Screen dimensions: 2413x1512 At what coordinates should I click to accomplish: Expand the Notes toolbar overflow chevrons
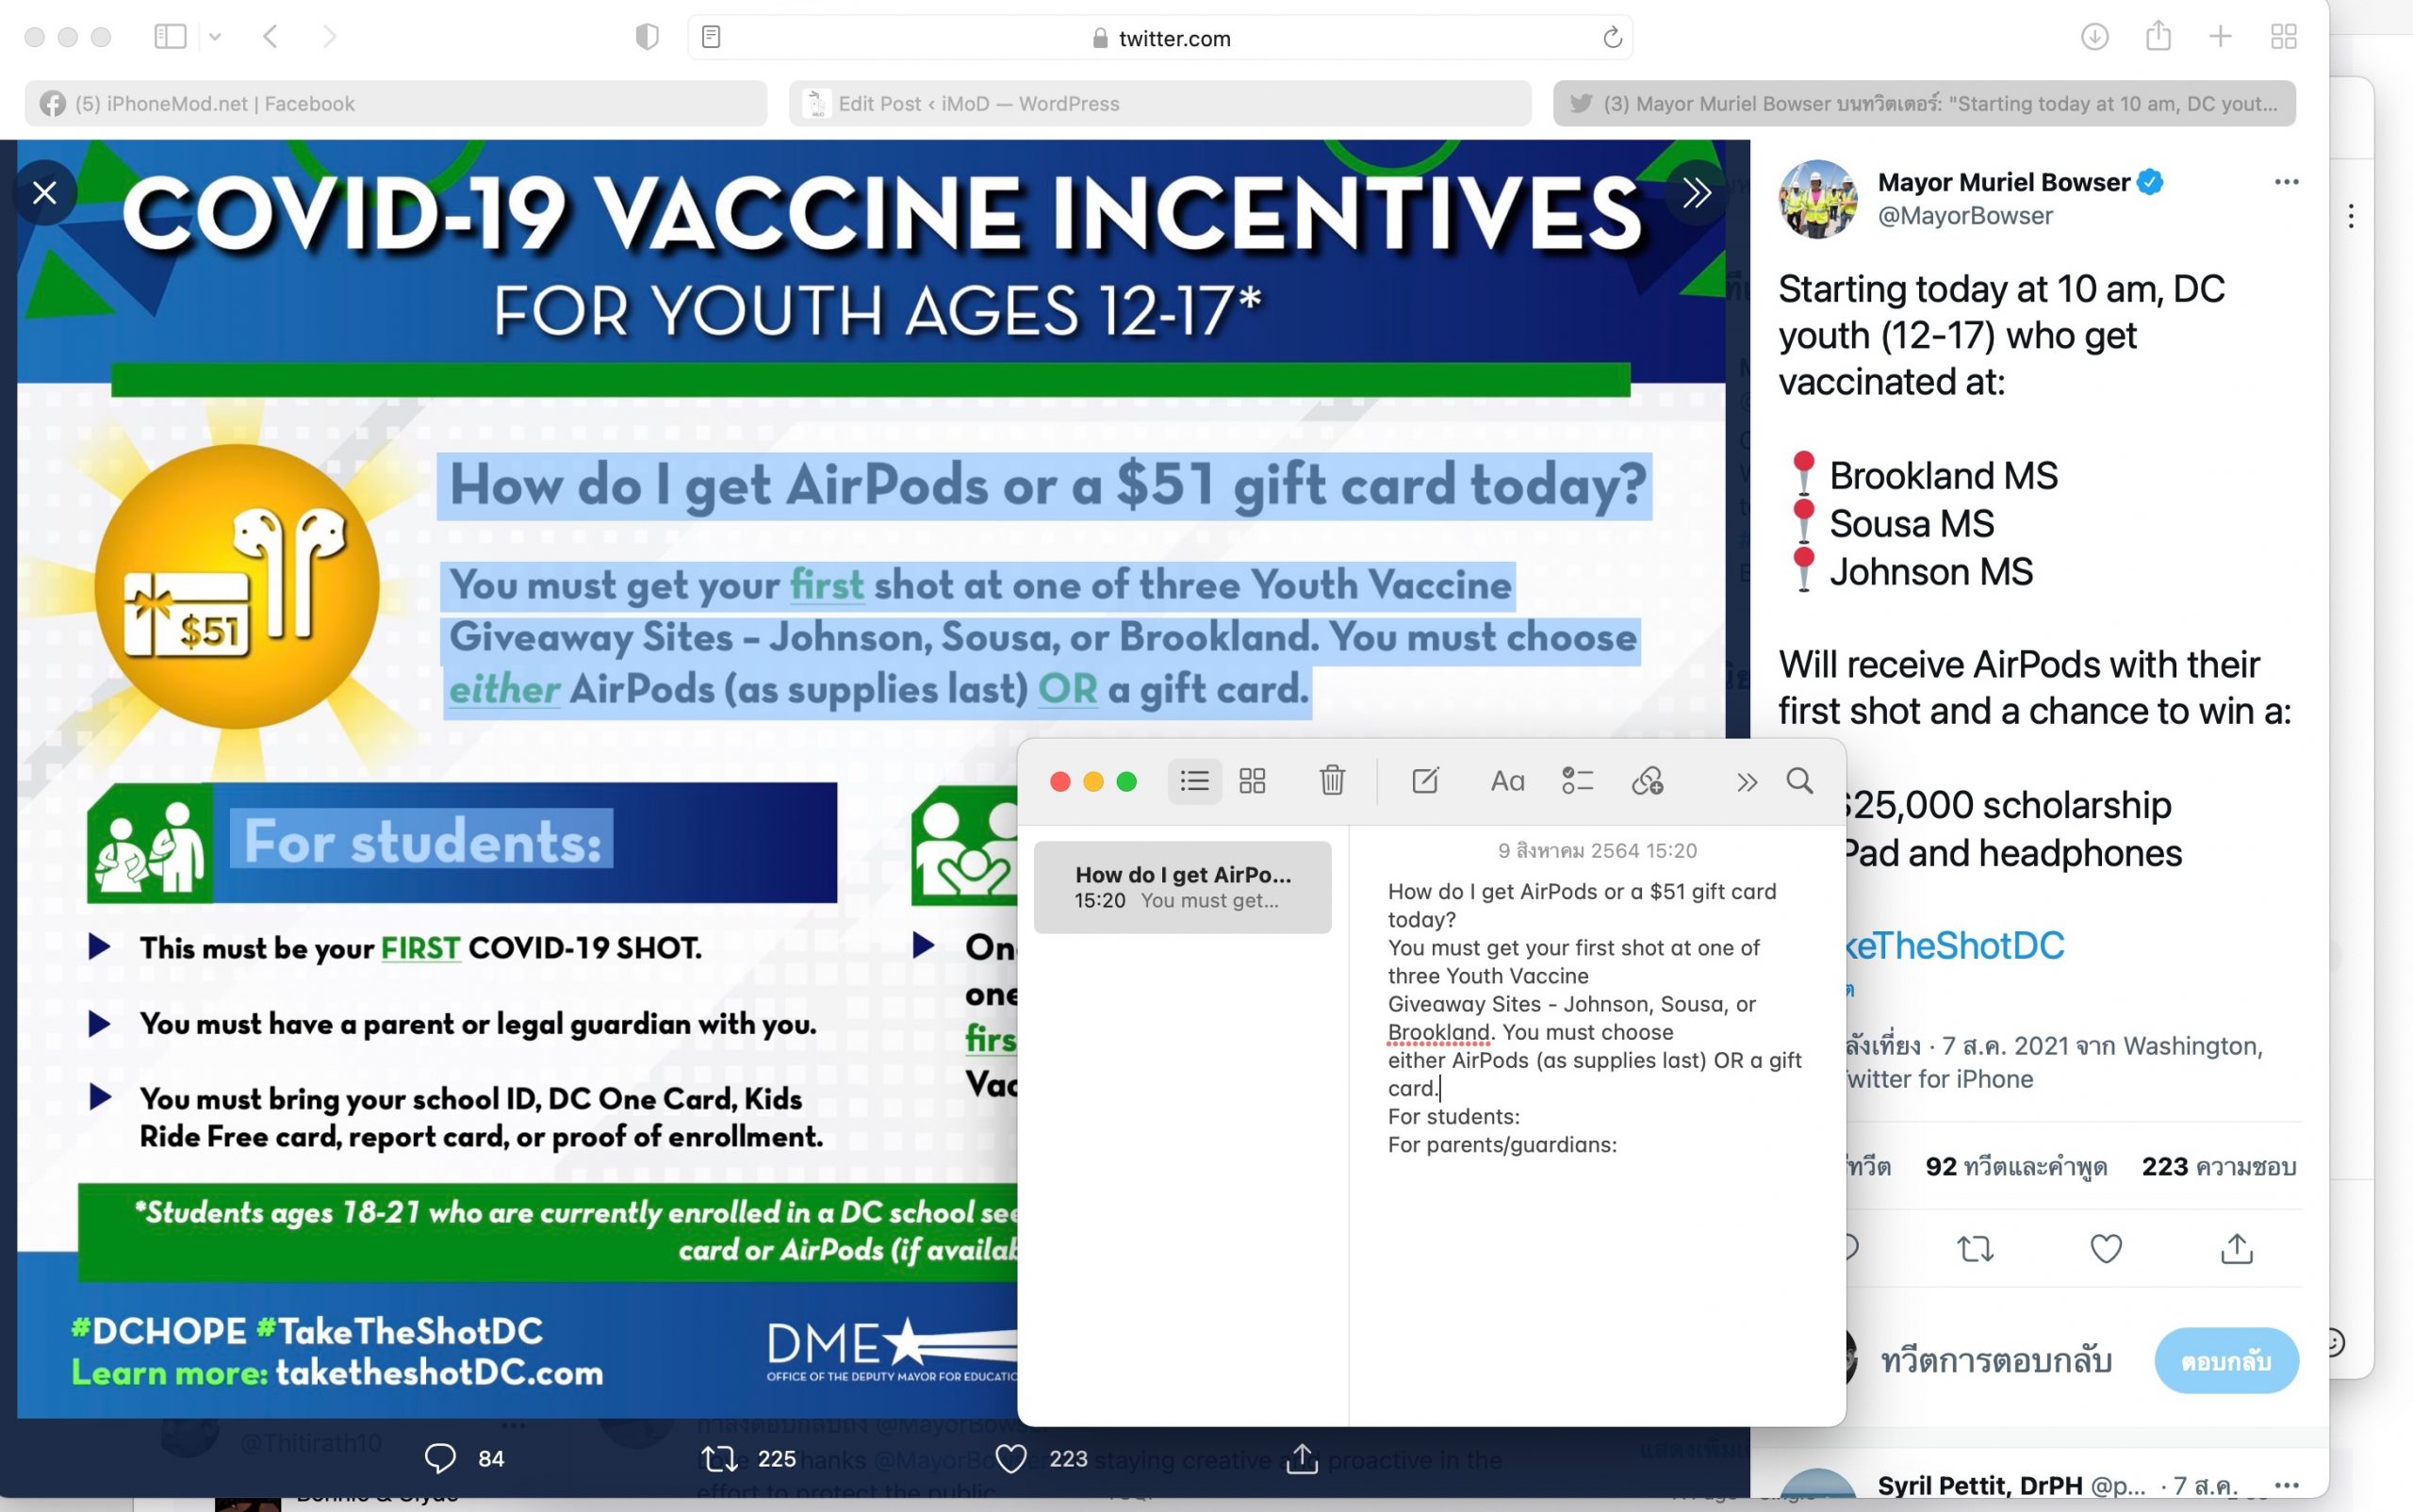point(1746,782)
